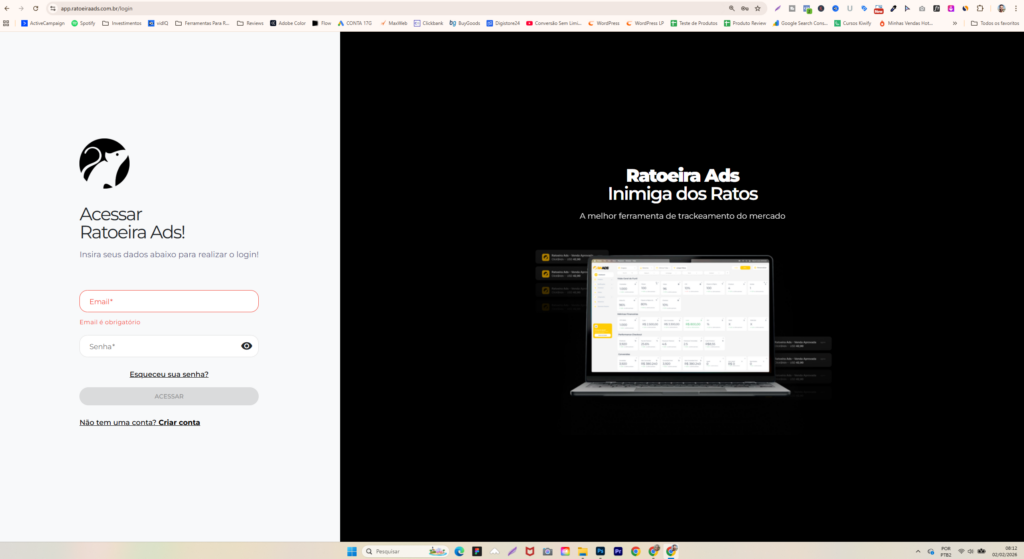
Task: Open Premiere Pro from the taskbar
Action: click(x=618, y=551)
